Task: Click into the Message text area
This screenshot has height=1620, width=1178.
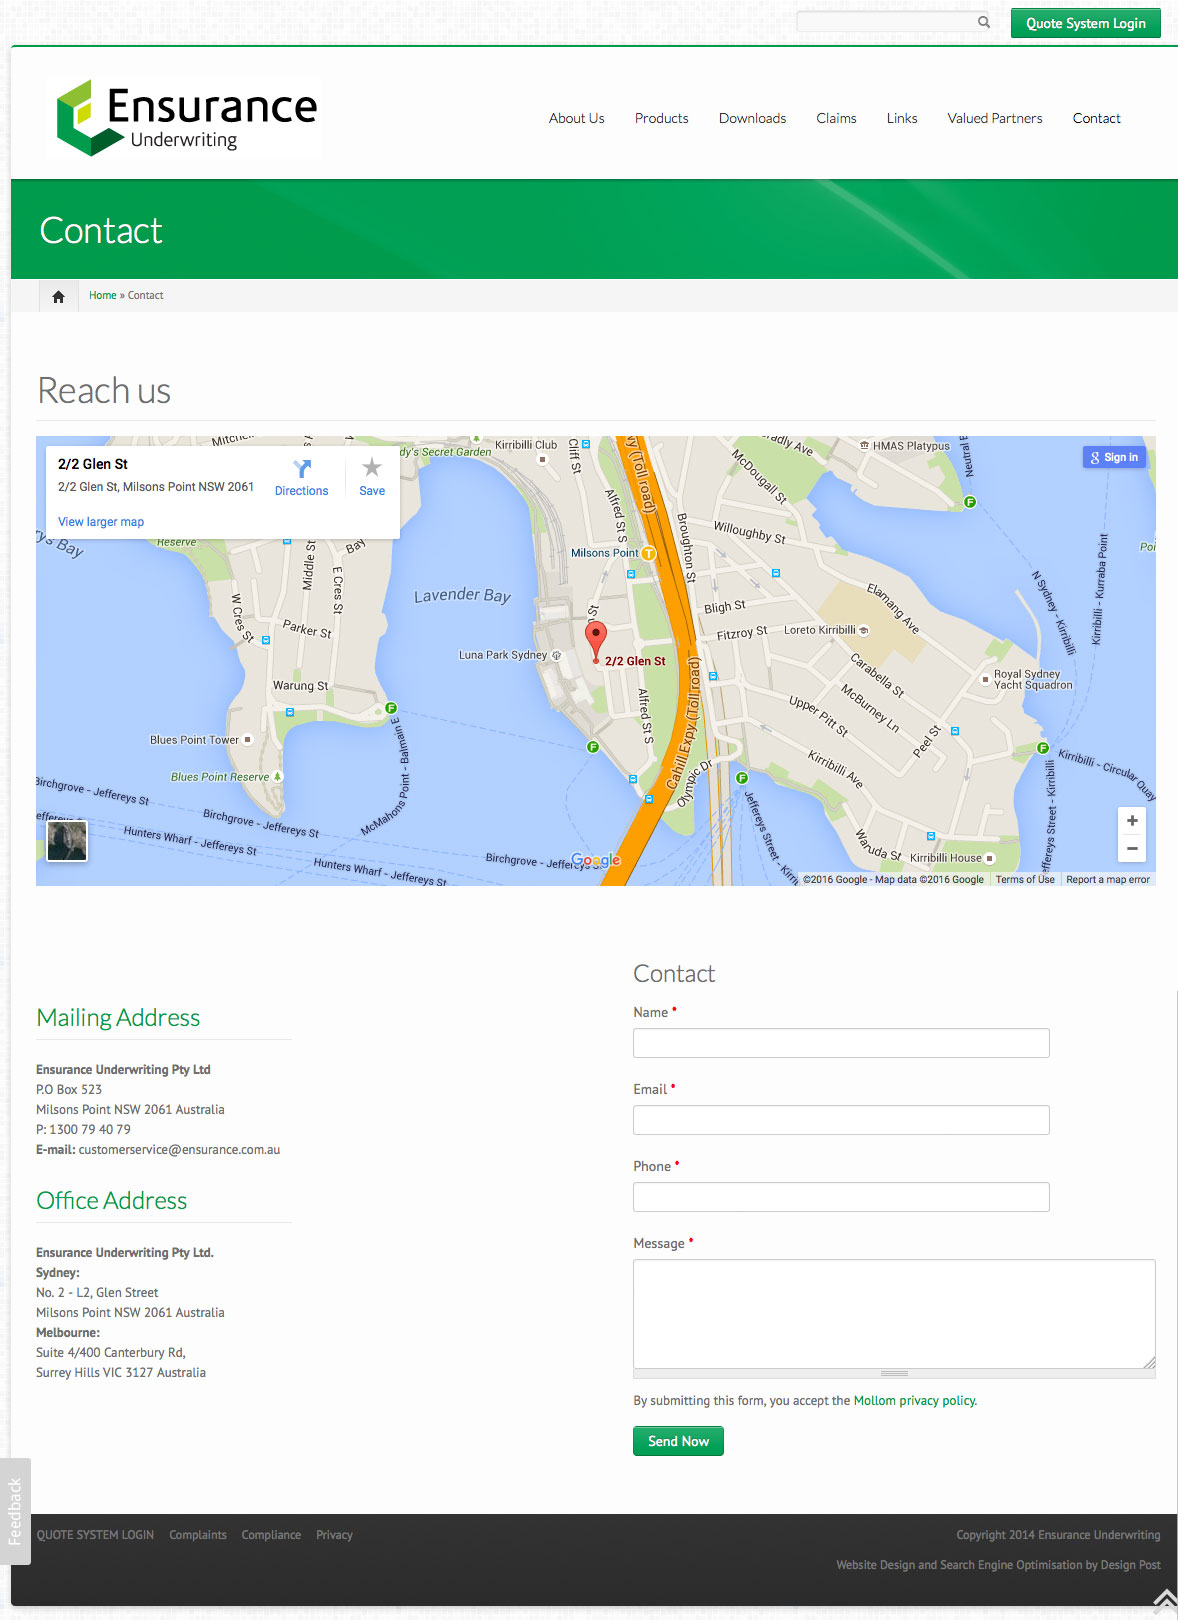Action: 894,1314
